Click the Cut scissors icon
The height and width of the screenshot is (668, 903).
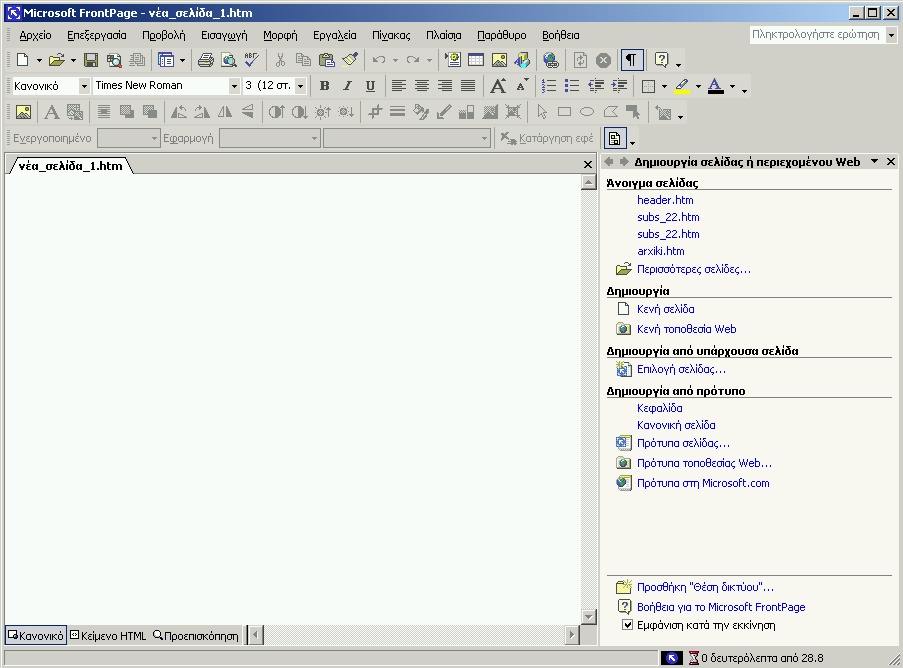click(x=280, y=60)
